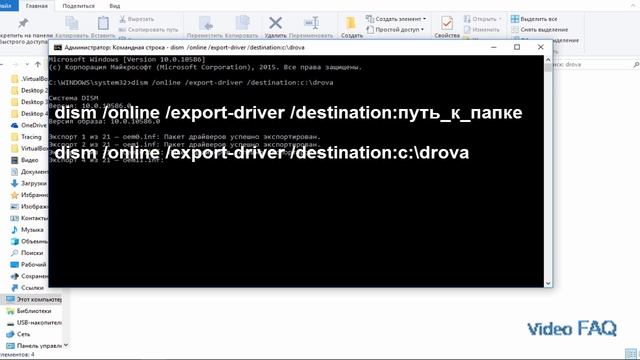Open Ссылки in the sidebar
The width and height of the screenshot is (640, 360).
point(27,288)
